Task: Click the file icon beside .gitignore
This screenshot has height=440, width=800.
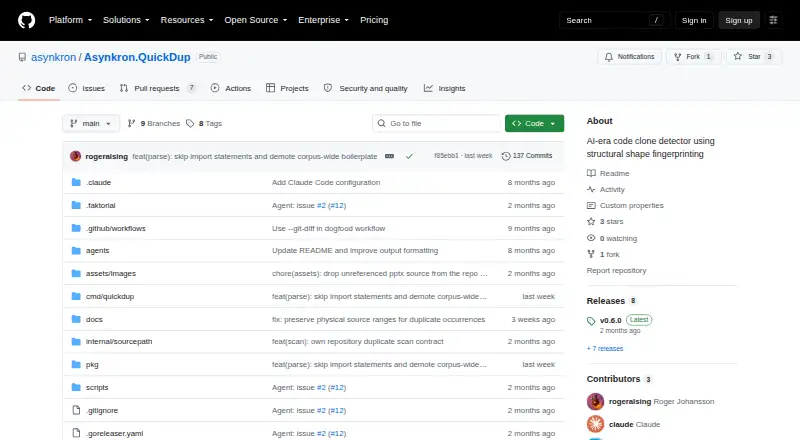Action: click(76, 410)
